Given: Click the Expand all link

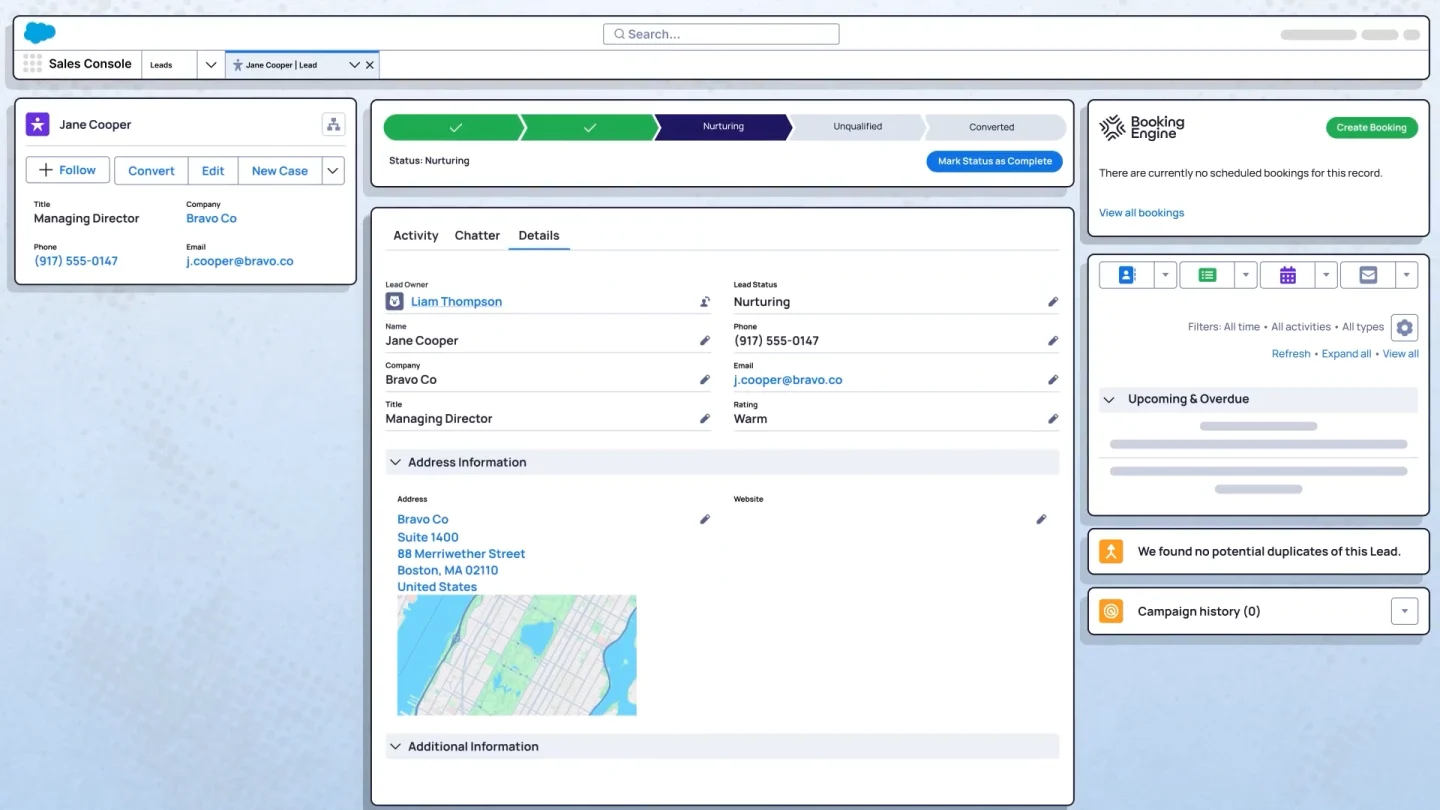Looking at the screenshot, I should coord(1346,354).
